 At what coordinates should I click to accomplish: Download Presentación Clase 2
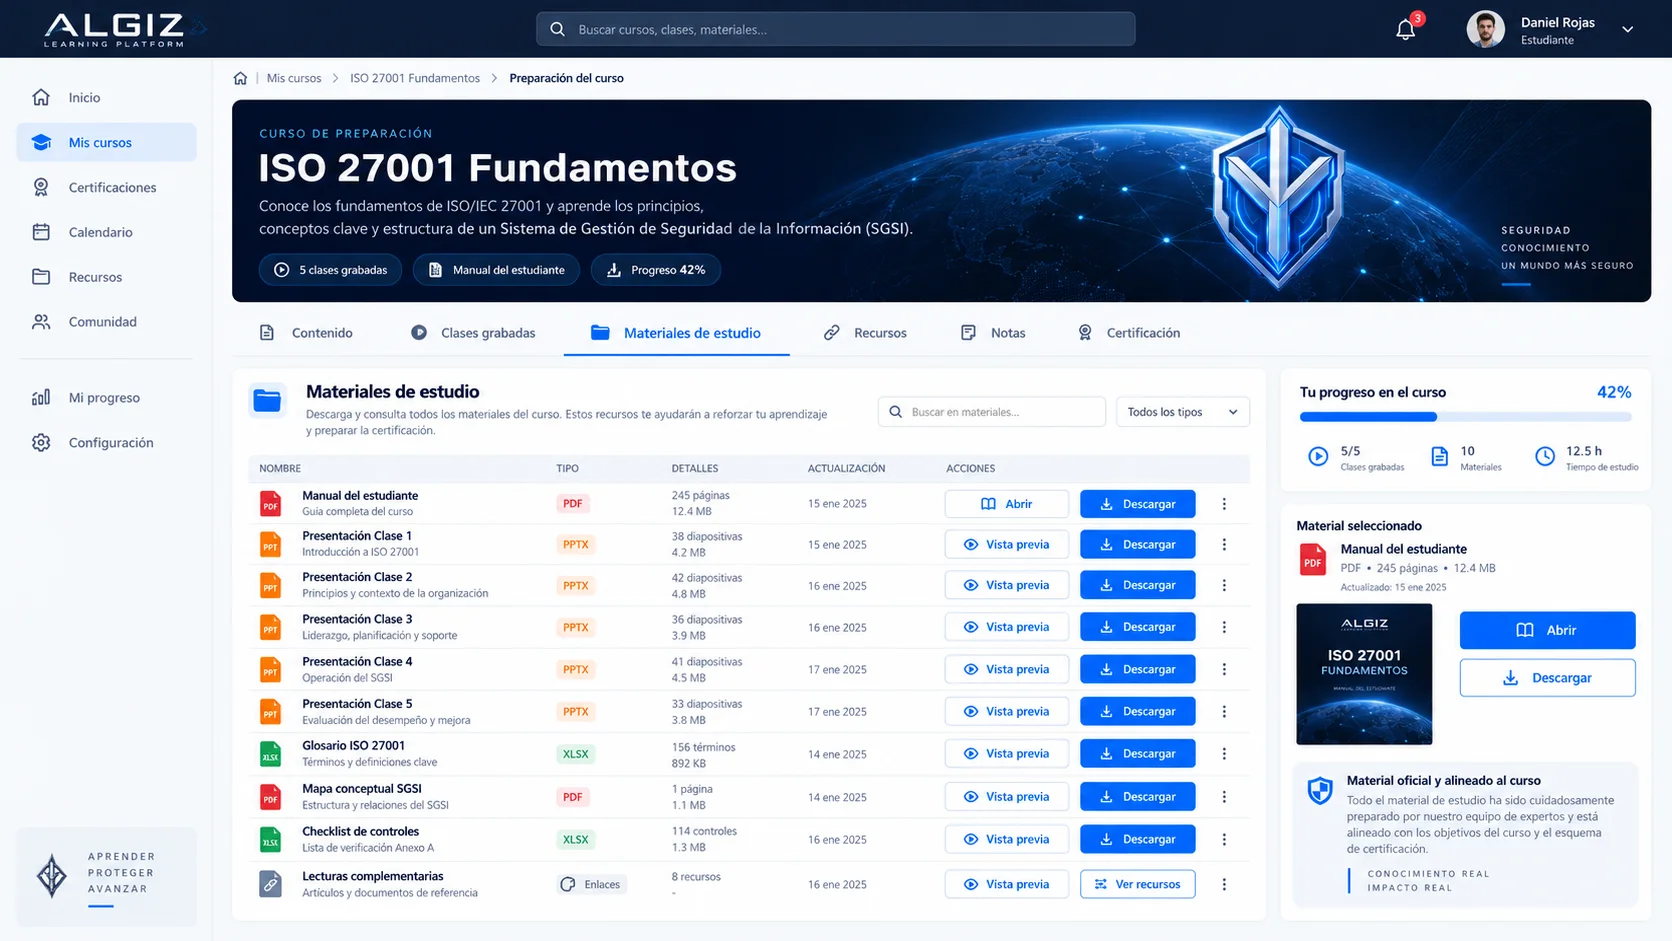click(x=1138, y=585)
